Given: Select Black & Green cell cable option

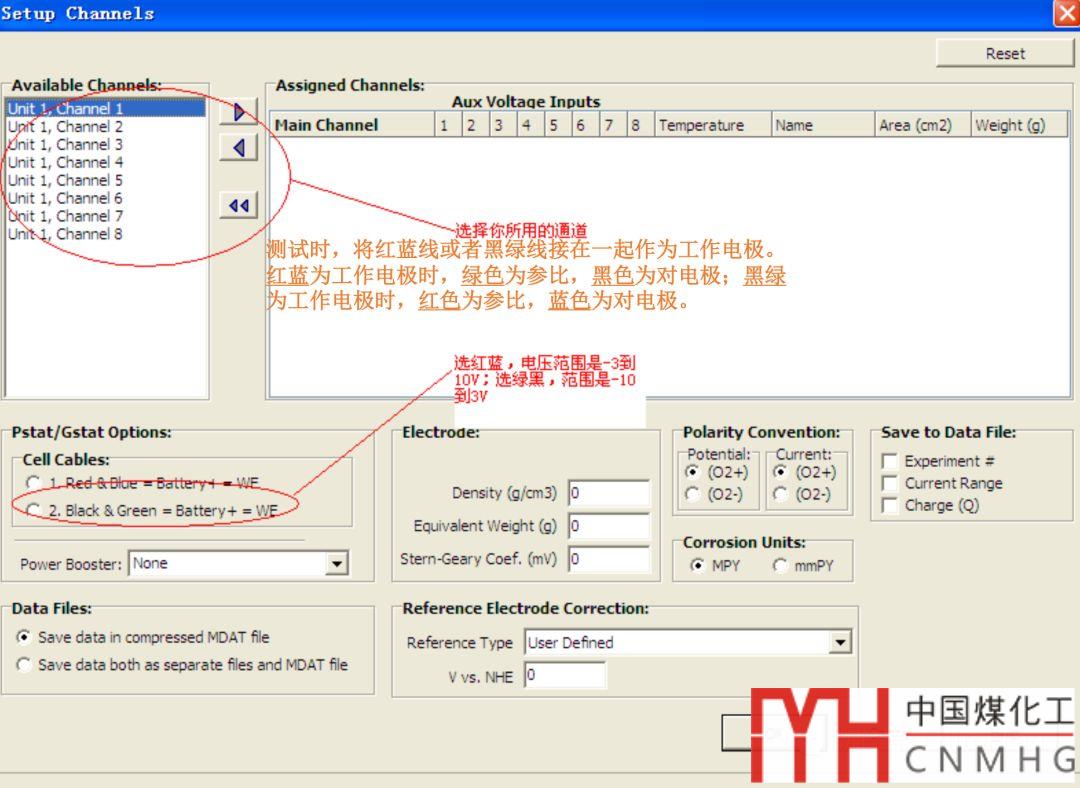Looking at the screenshot, I should [x=34, y=511].
